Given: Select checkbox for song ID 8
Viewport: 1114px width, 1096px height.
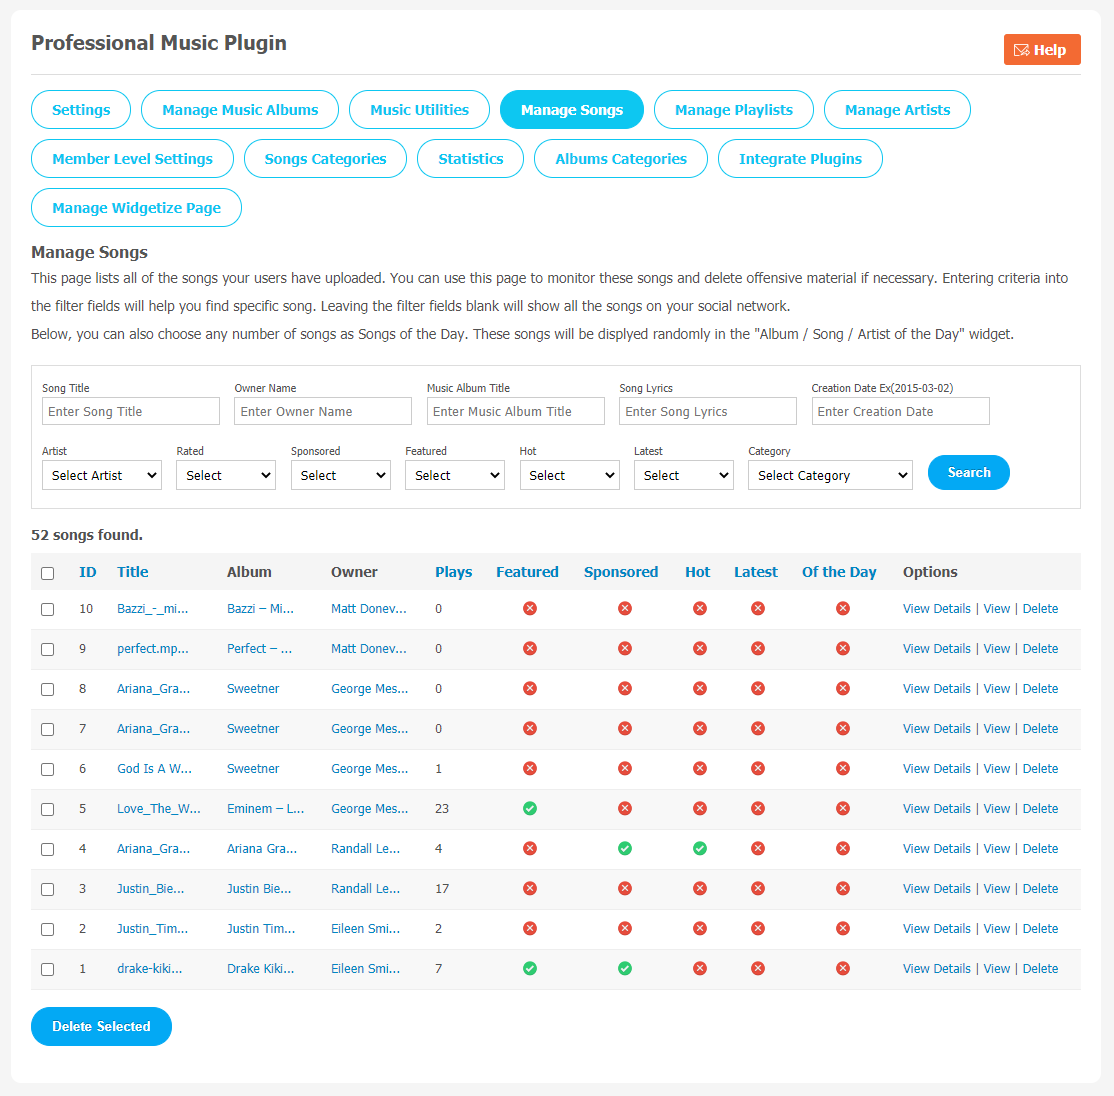Looking at the screenshot, I should tap(48, 689).
